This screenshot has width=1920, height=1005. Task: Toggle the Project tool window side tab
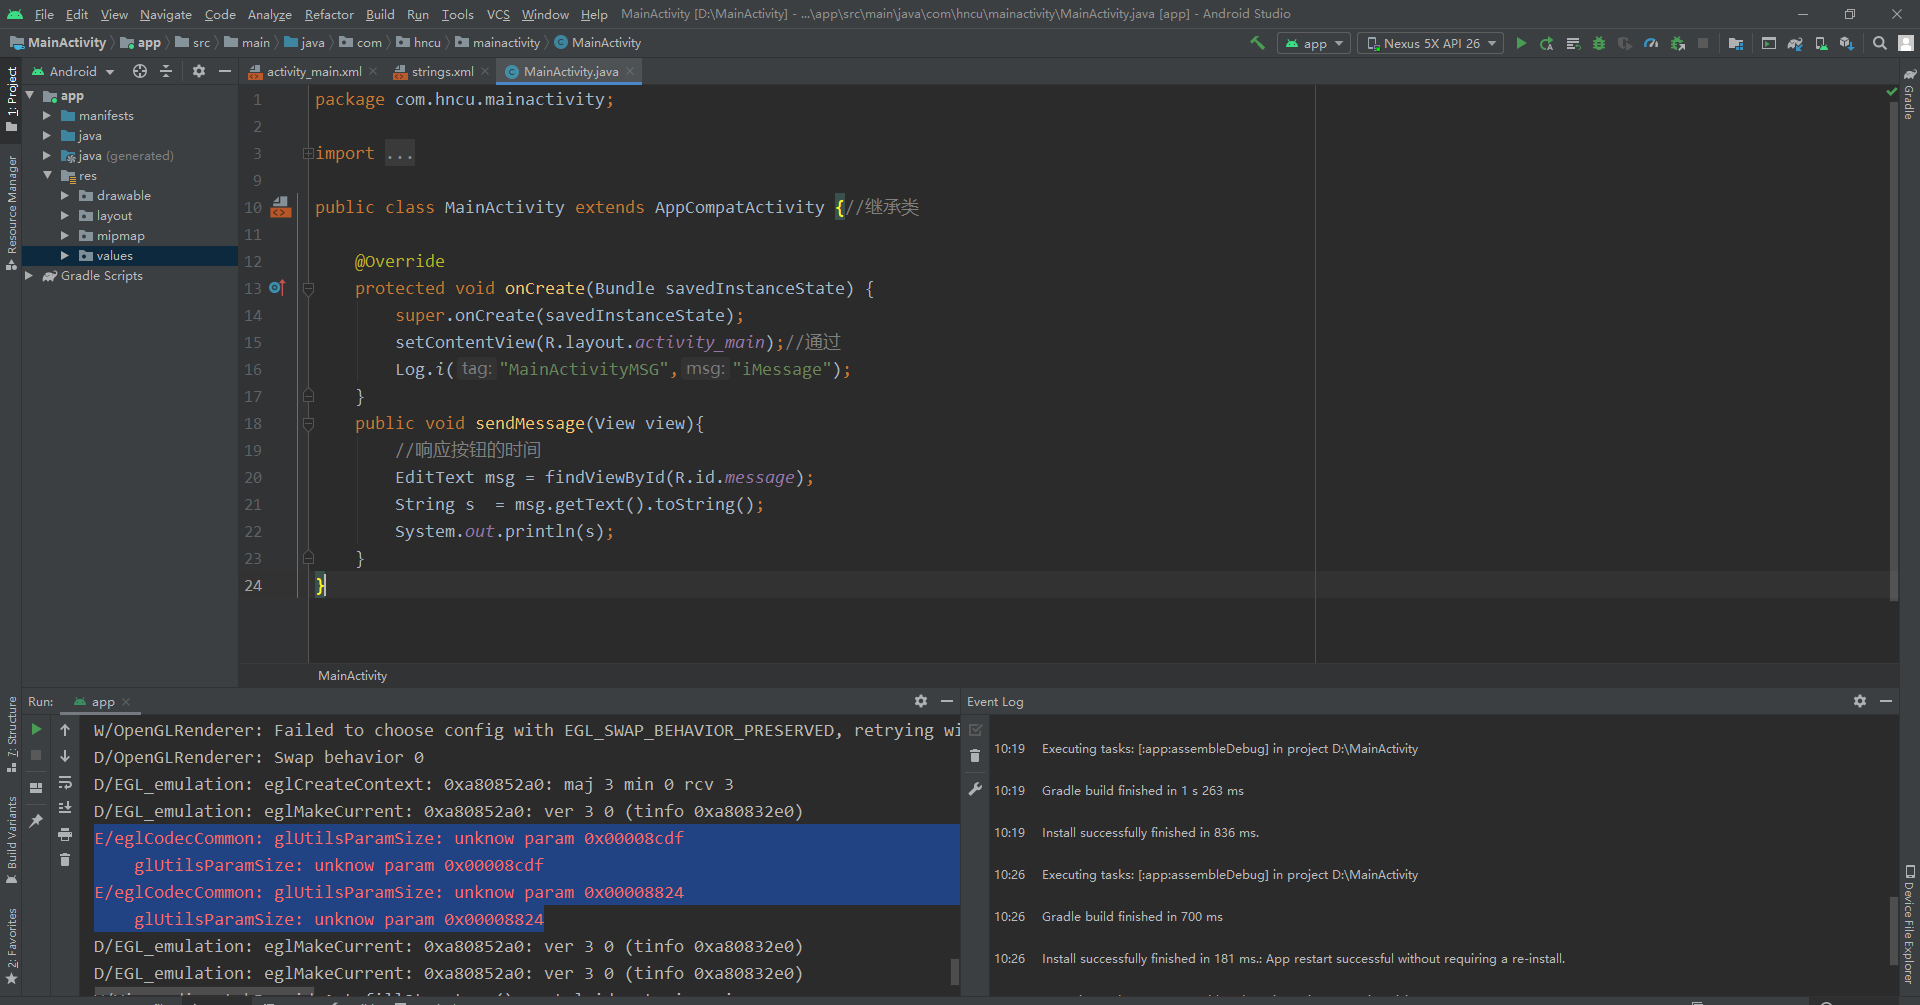tap(11, 99)
